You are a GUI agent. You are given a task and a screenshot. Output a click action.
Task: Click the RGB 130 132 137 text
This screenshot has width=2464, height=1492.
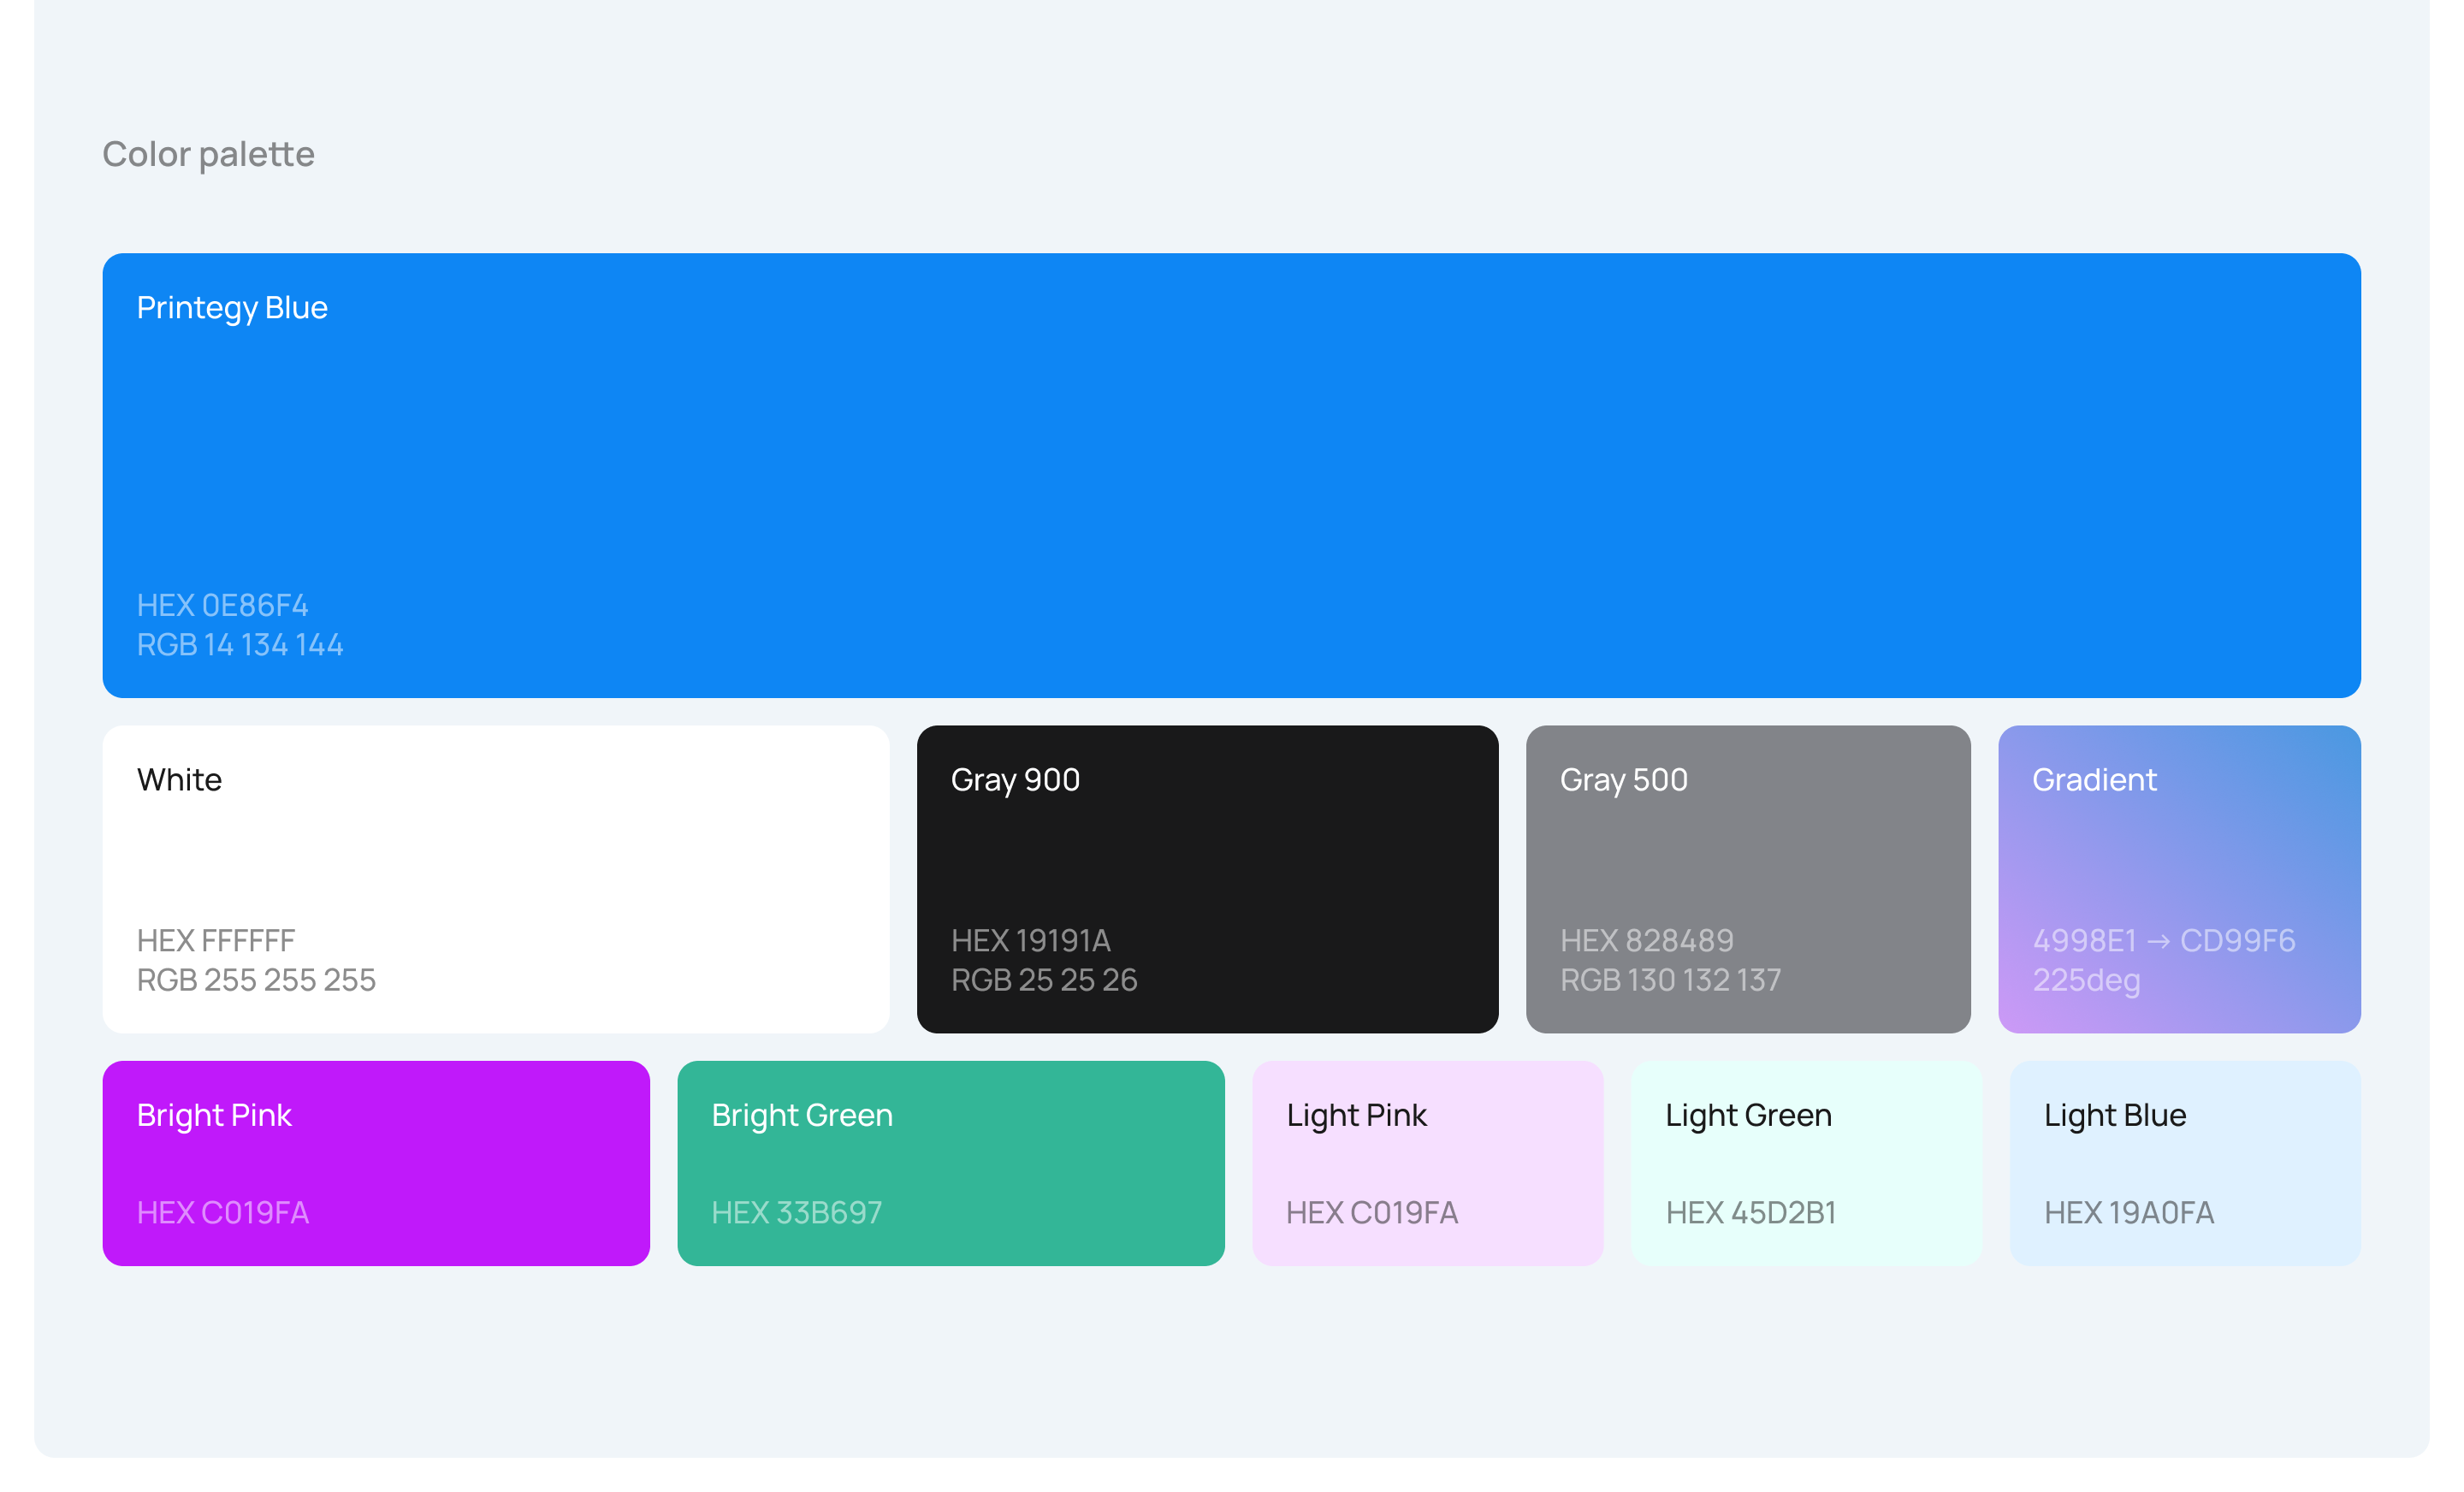point(1670,979)
